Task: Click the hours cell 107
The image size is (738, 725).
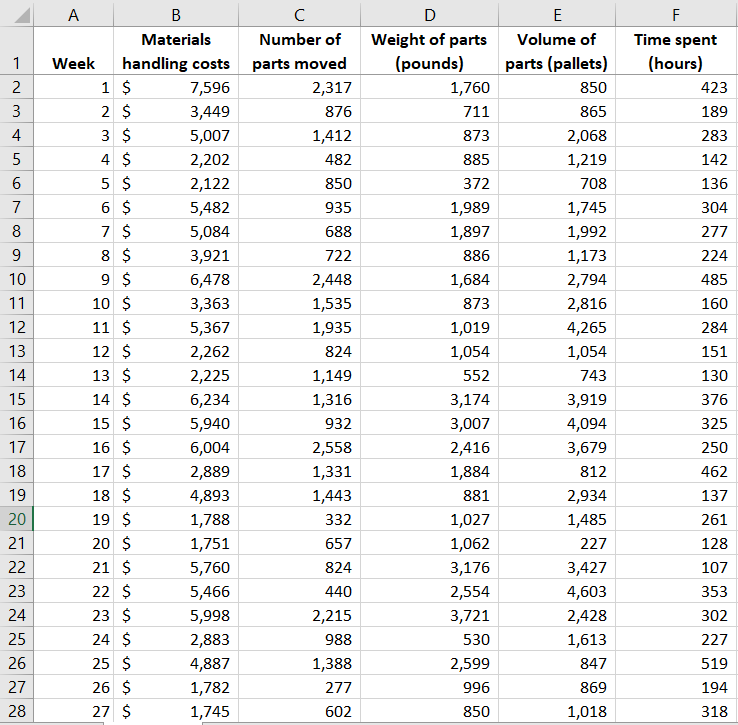Action: coord(676,567)
